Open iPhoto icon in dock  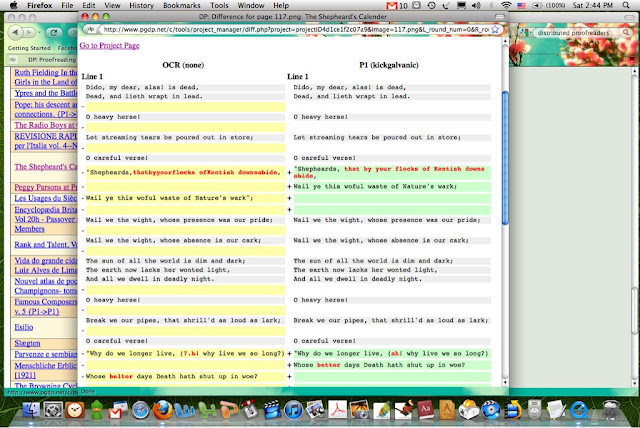[x=360, y=410]
